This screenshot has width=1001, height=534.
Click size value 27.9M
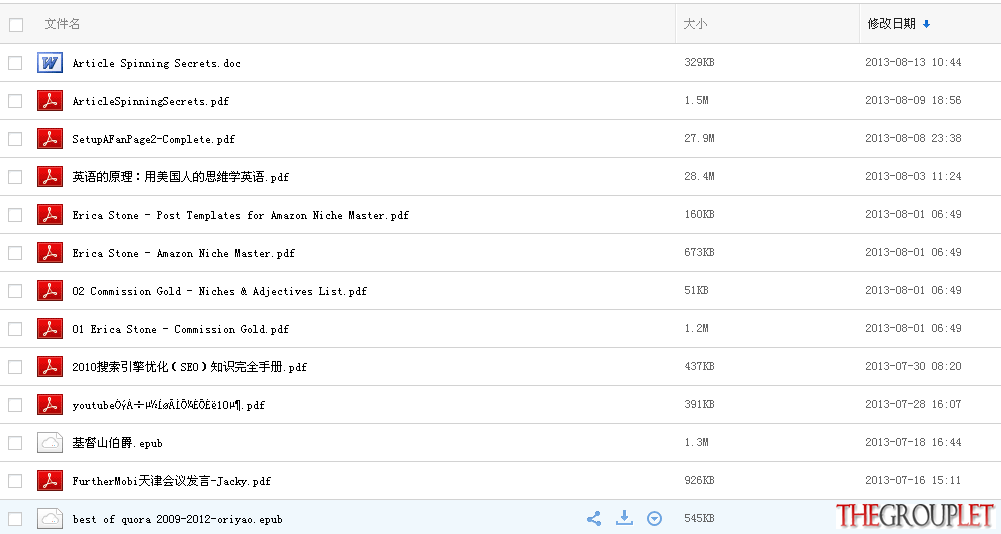[699, 138]
